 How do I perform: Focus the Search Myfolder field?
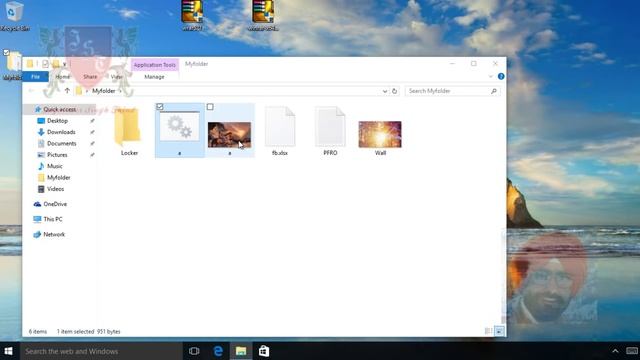452,91
